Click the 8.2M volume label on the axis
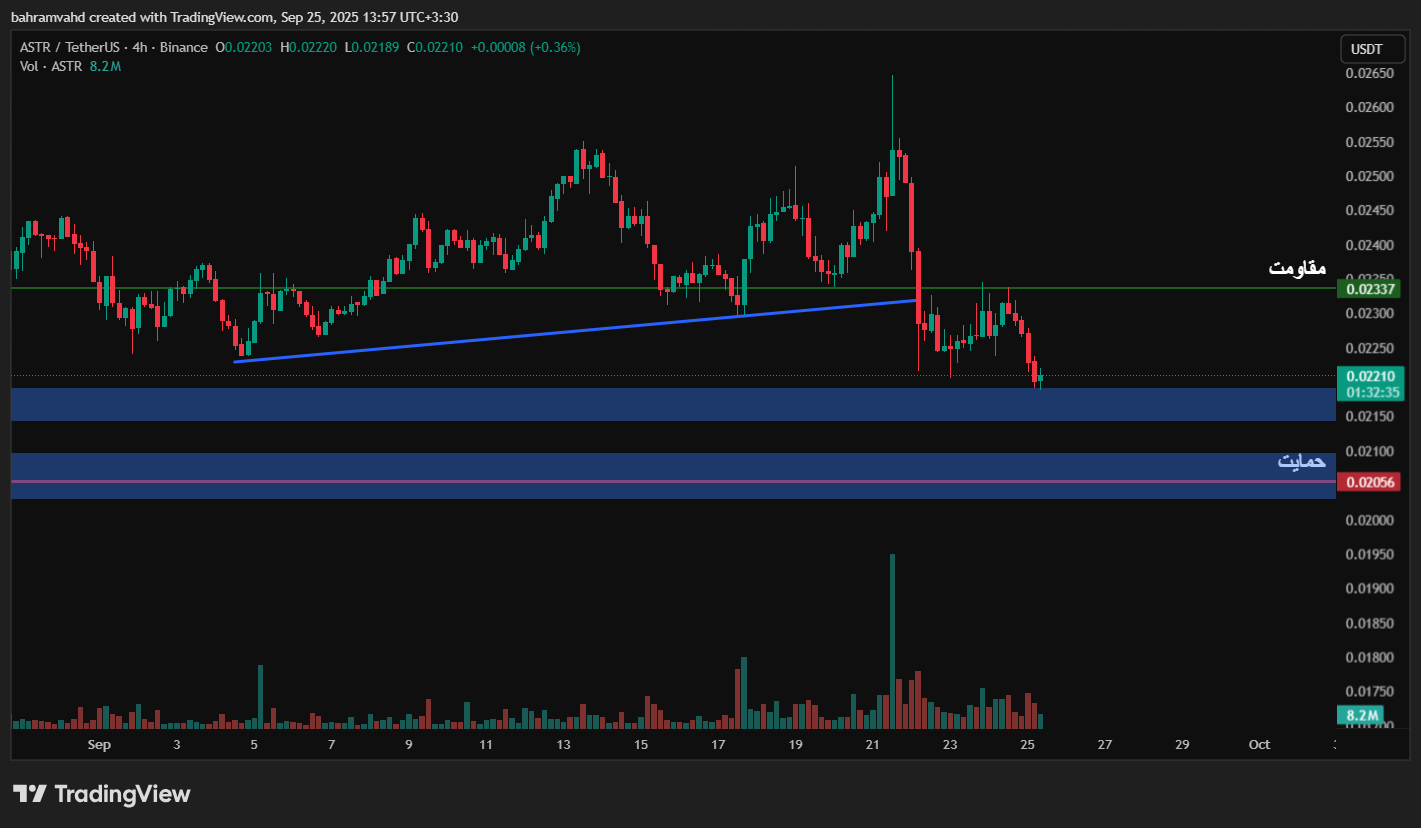Viewport: 1421px width, 828px height. (1362, 716)
